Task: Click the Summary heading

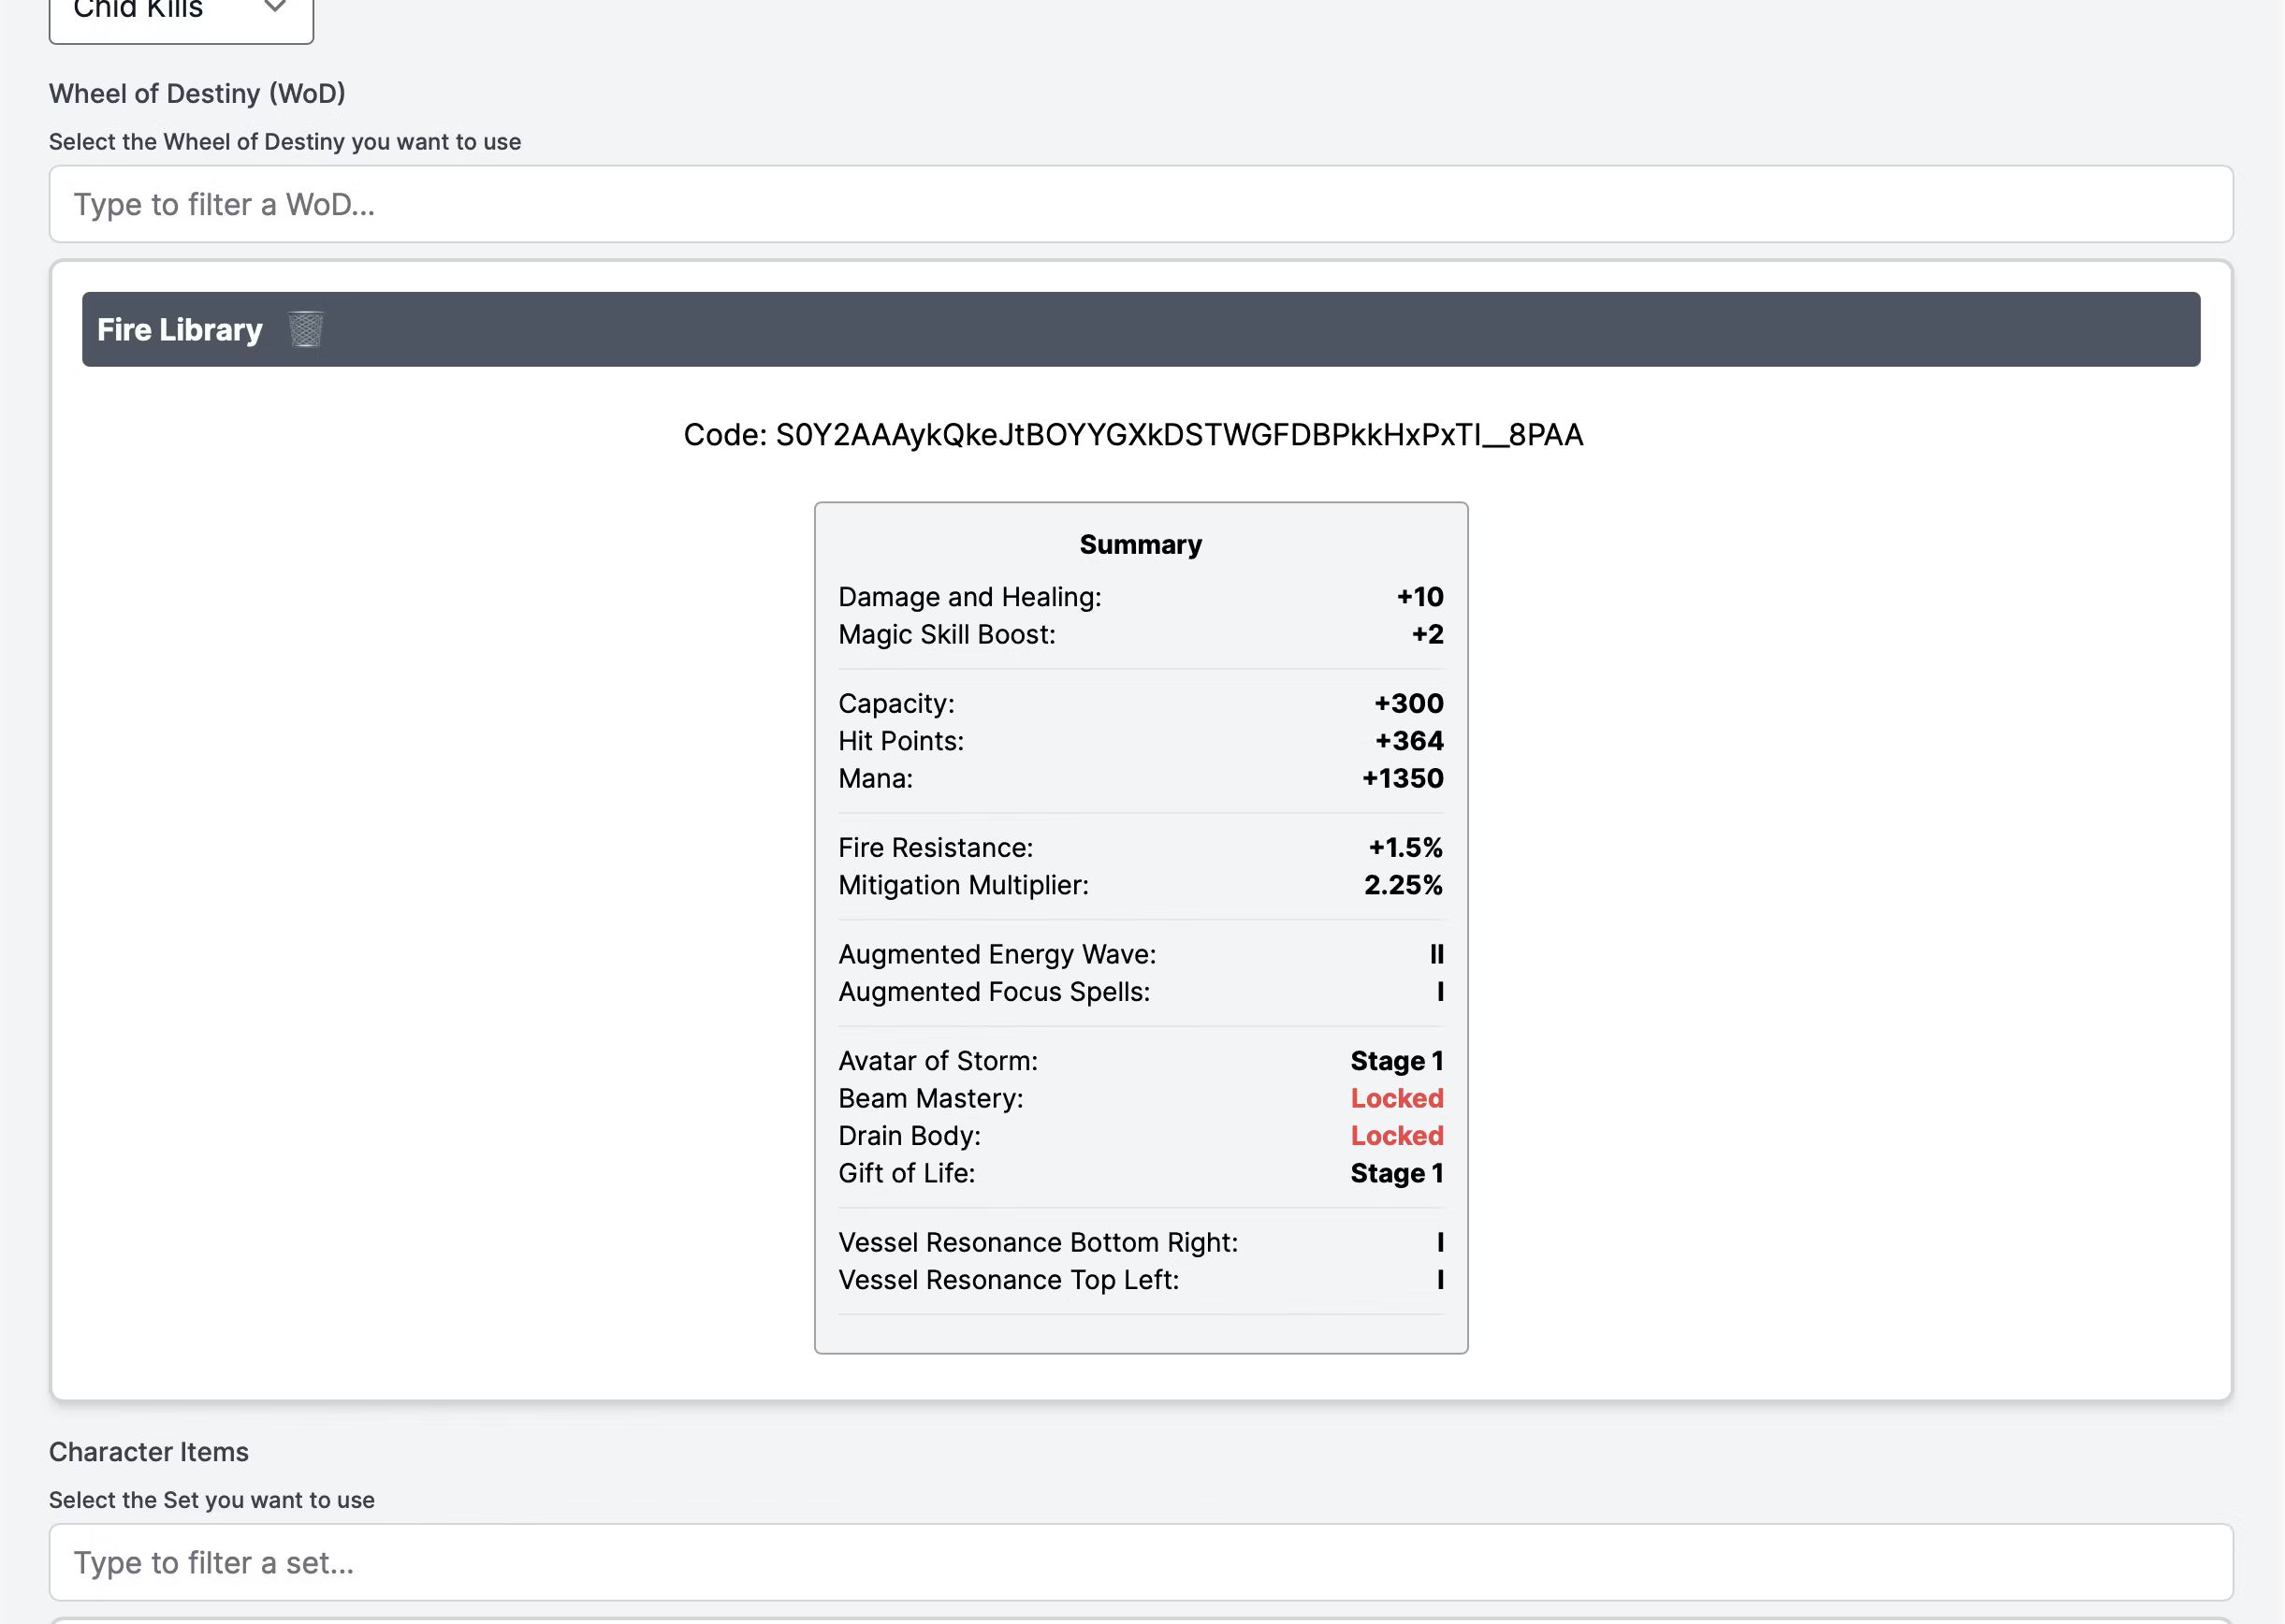Action: click(x=1140, y=545)
